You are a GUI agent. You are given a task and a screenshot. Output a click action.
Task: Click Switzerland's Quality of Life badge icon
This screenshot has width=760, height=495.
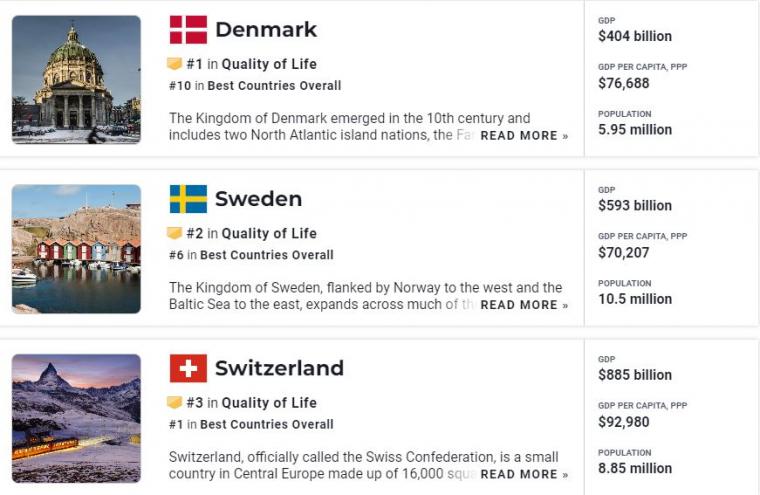point(174,402)
